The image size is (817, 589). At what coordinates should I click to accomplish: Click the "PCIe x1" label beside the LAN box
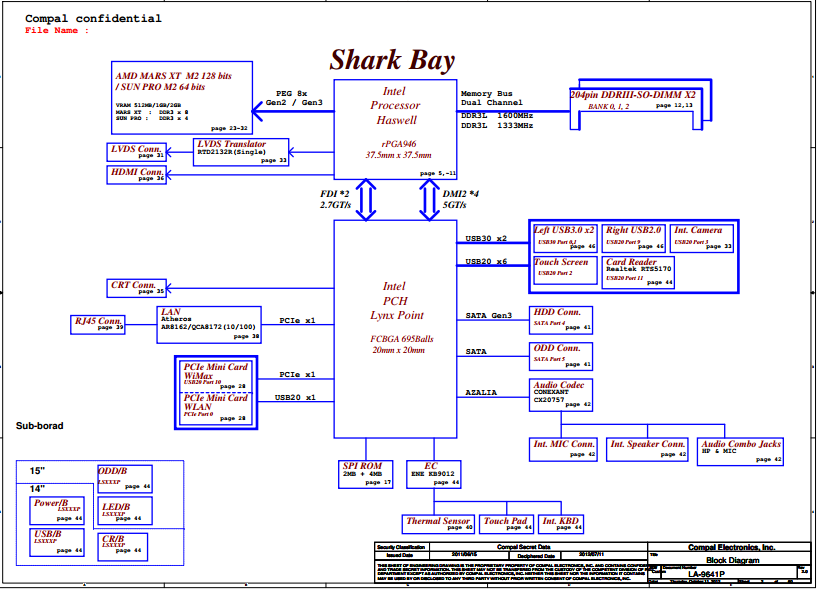click(x=297, y=320)
